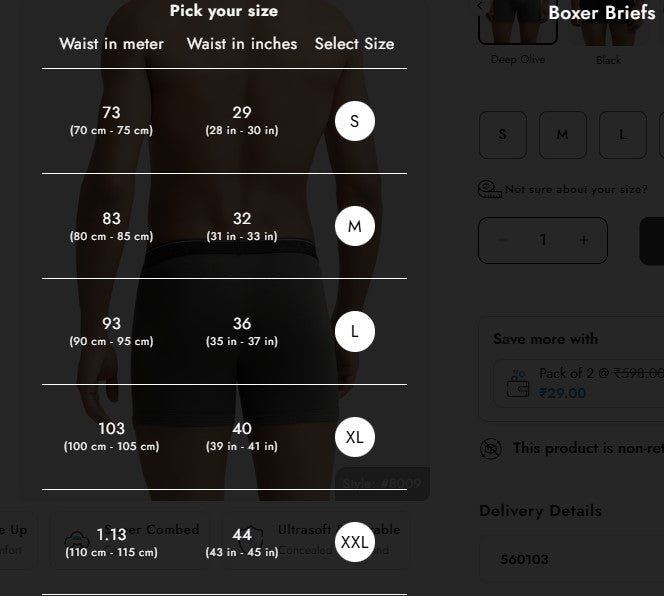The width and height of the screenshot is (664, 596).
Task: Click the previous arrow on color carousel
Action: (x=480, y=6)
